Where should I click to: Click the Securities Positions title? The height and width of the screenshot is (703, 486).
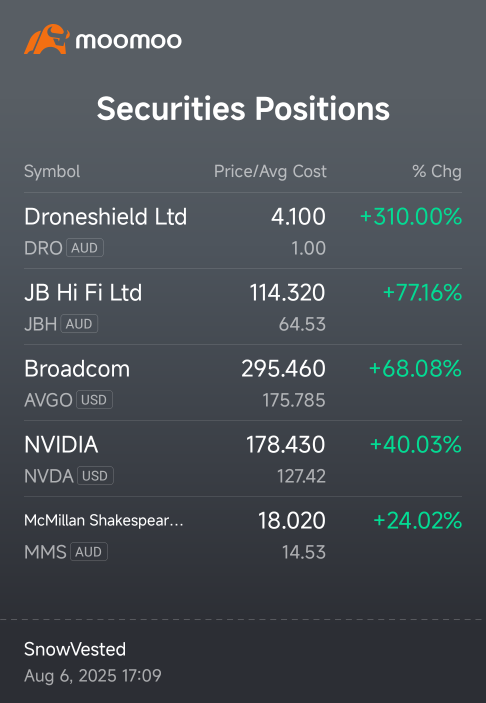click(243, 108)
